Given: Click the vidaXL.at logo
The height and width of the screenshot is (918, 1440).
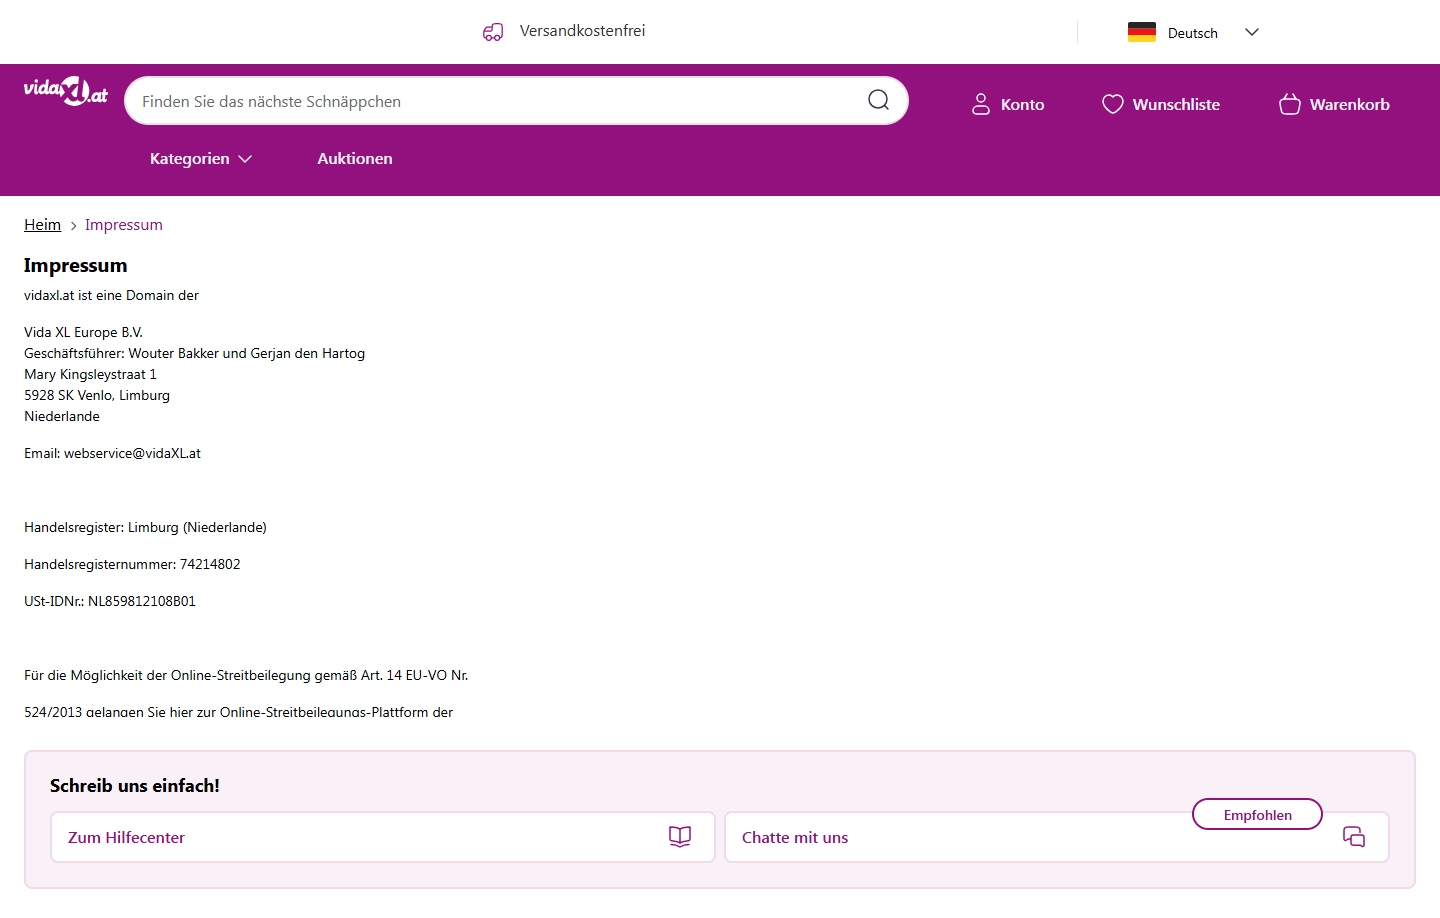Looking at the screenshot, I should (66, 91).
